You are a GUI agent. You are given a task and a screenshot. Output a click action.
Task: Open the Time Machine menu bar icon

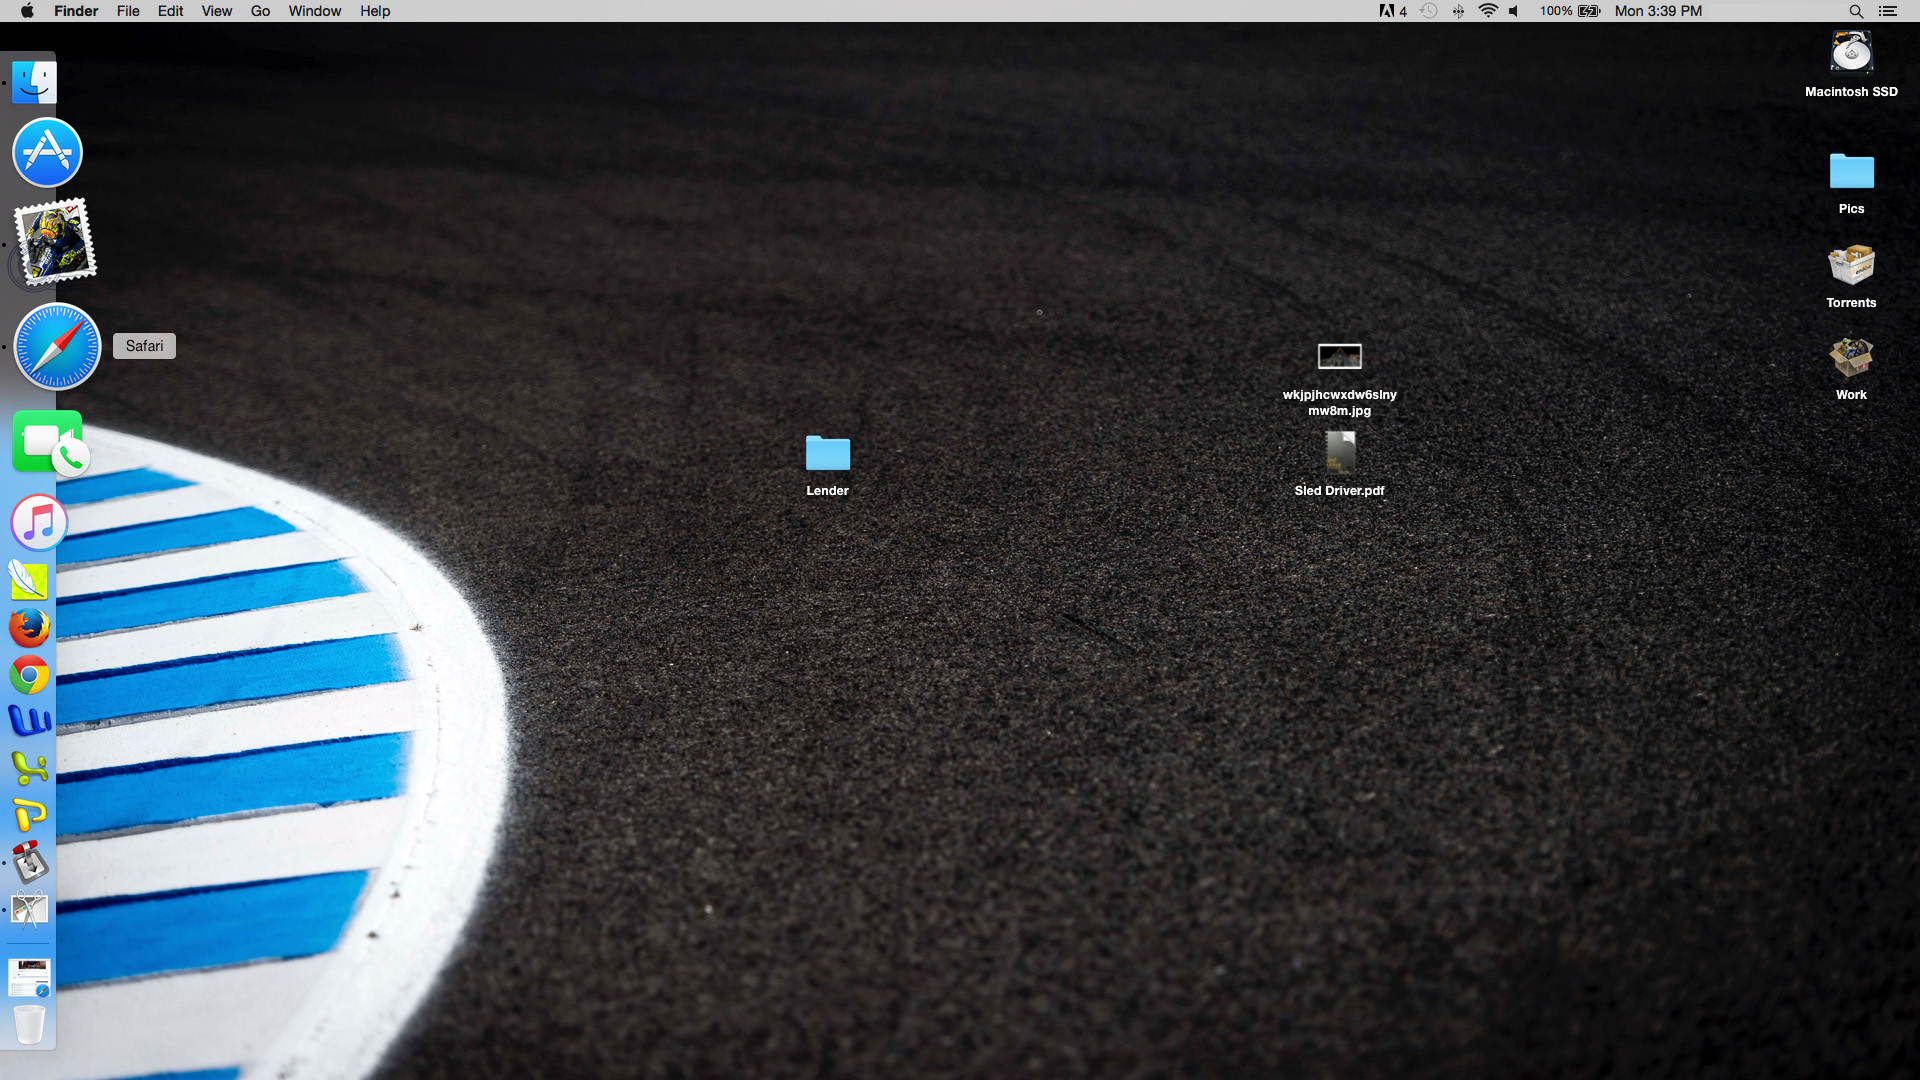click(x=1429, y=11)
